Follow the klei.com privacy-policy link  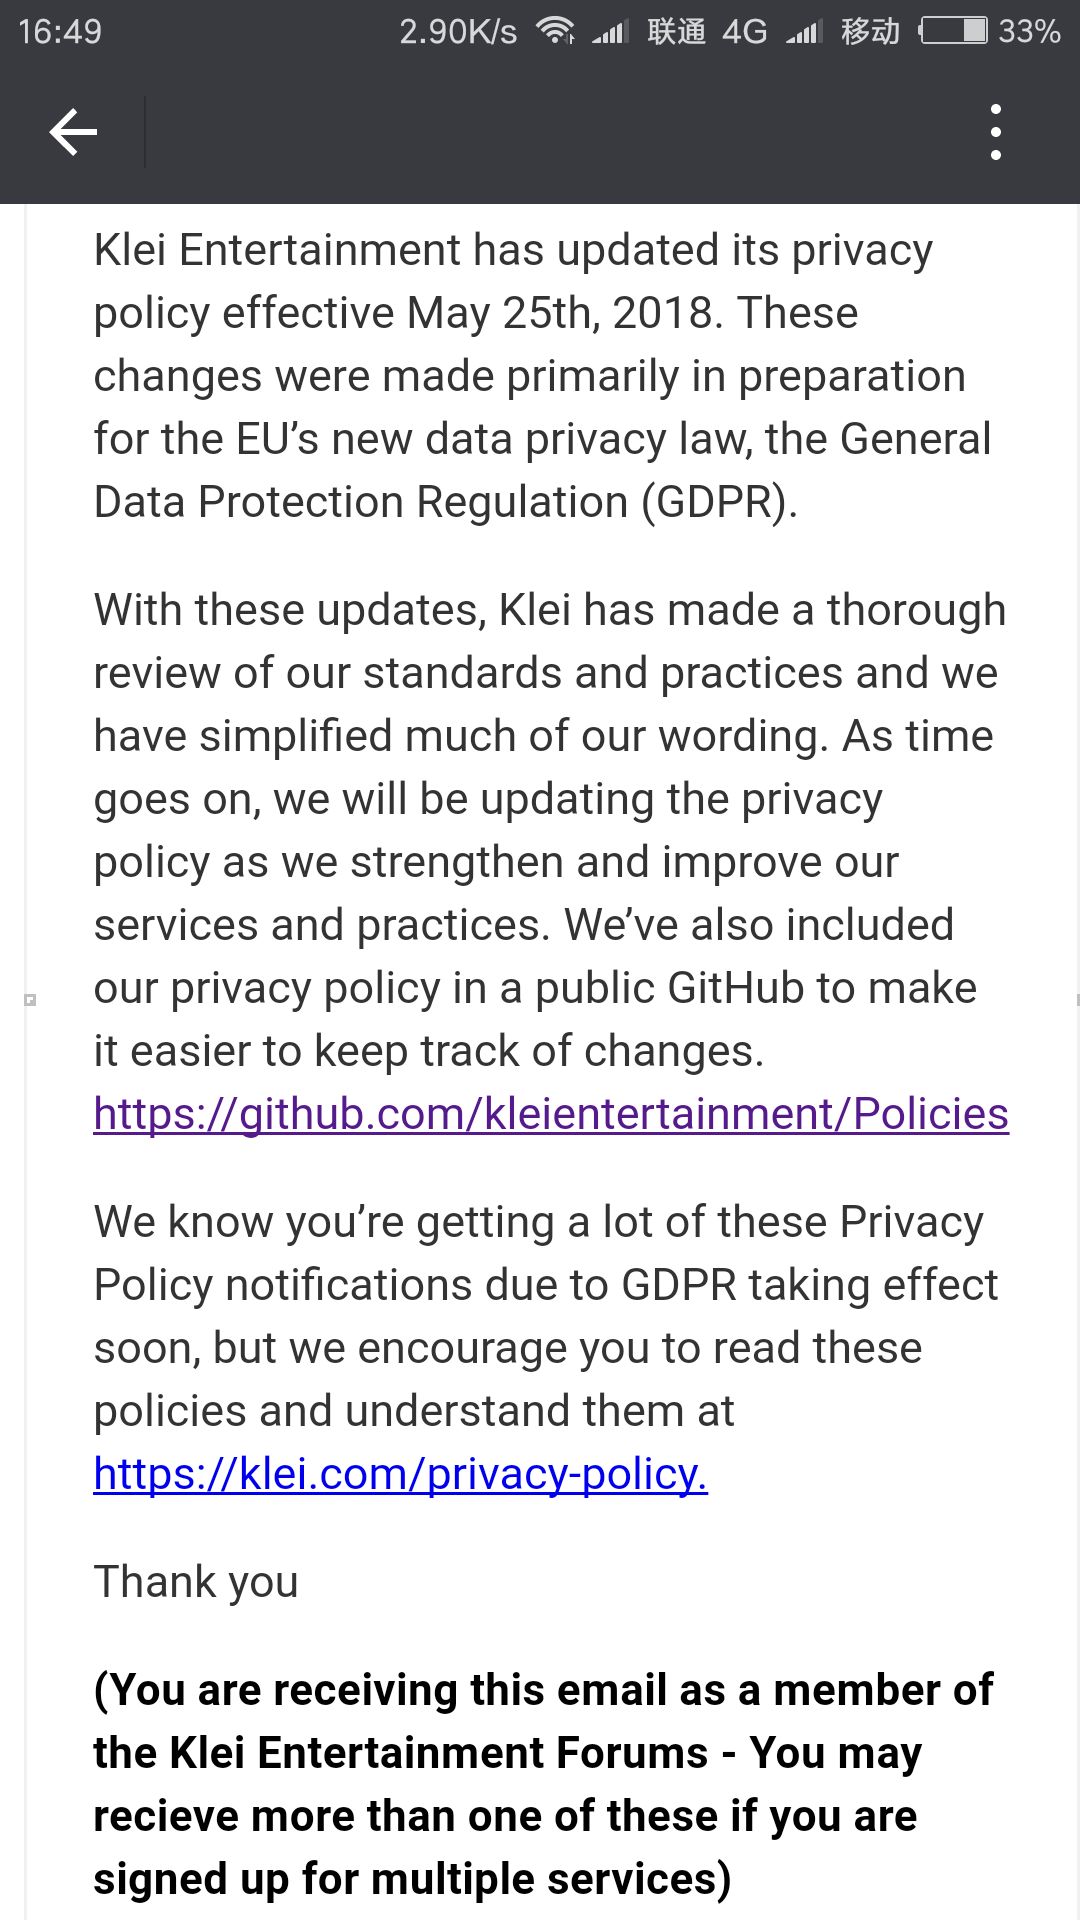coord(401,1474)
